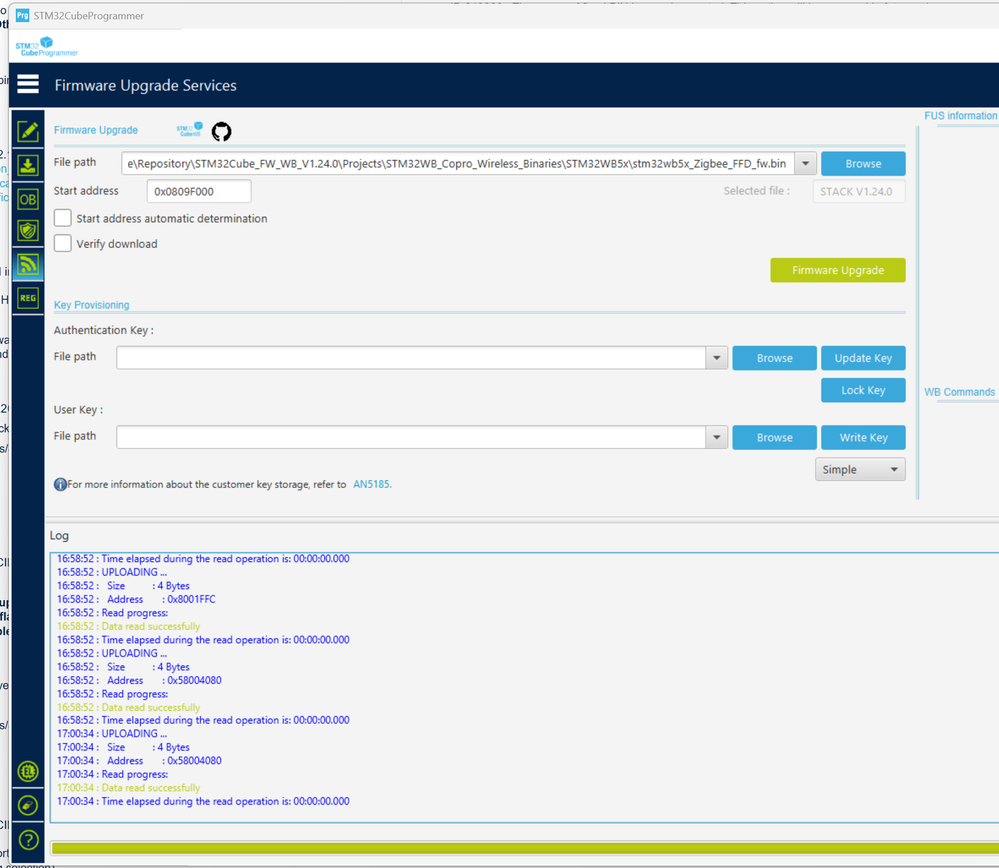The width and height of the screenshot is (999, 868).
Task: Open the GitHub repository icon
Action: click(x=221, y=131)
